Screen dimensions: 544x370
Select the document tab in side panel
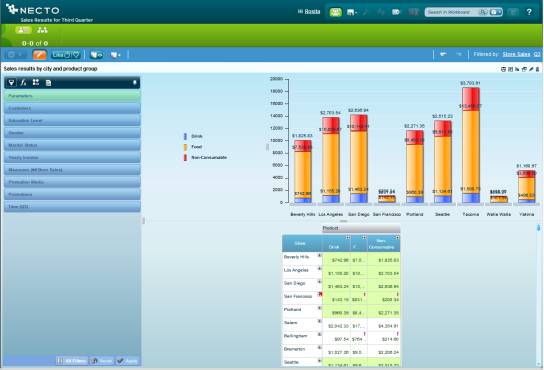(x=48, y=83)
